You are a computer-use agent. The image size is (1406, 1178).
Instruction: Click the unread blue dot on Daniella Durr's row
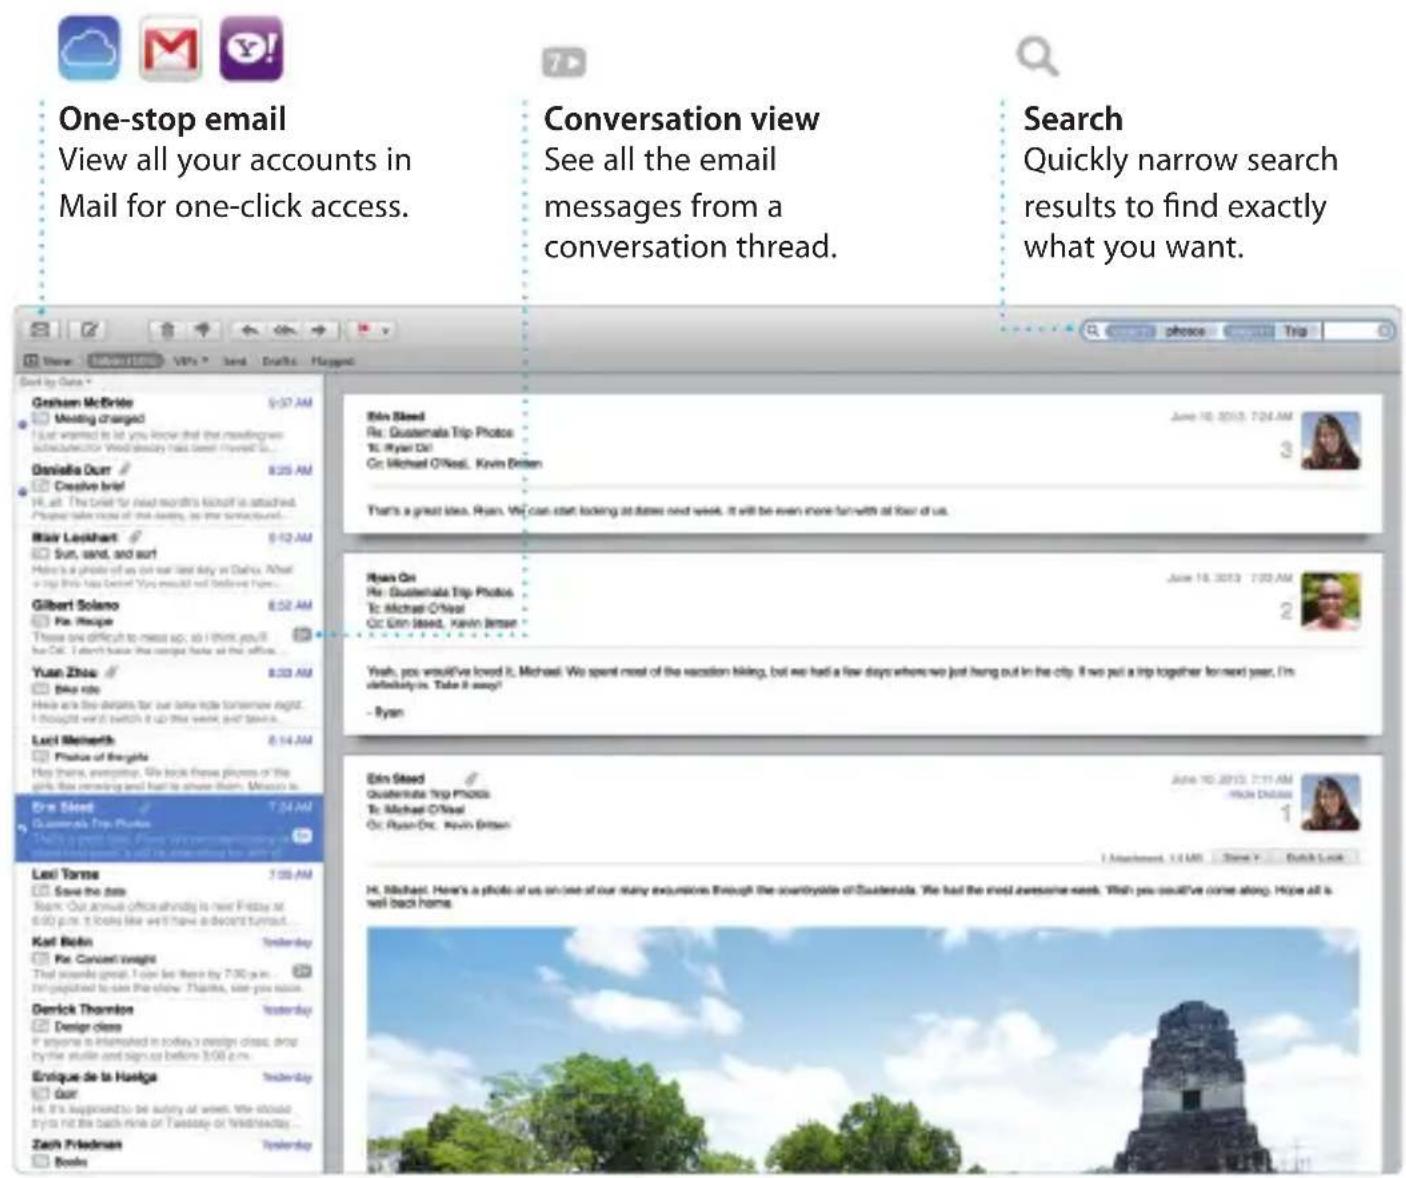tap(23, 491)
